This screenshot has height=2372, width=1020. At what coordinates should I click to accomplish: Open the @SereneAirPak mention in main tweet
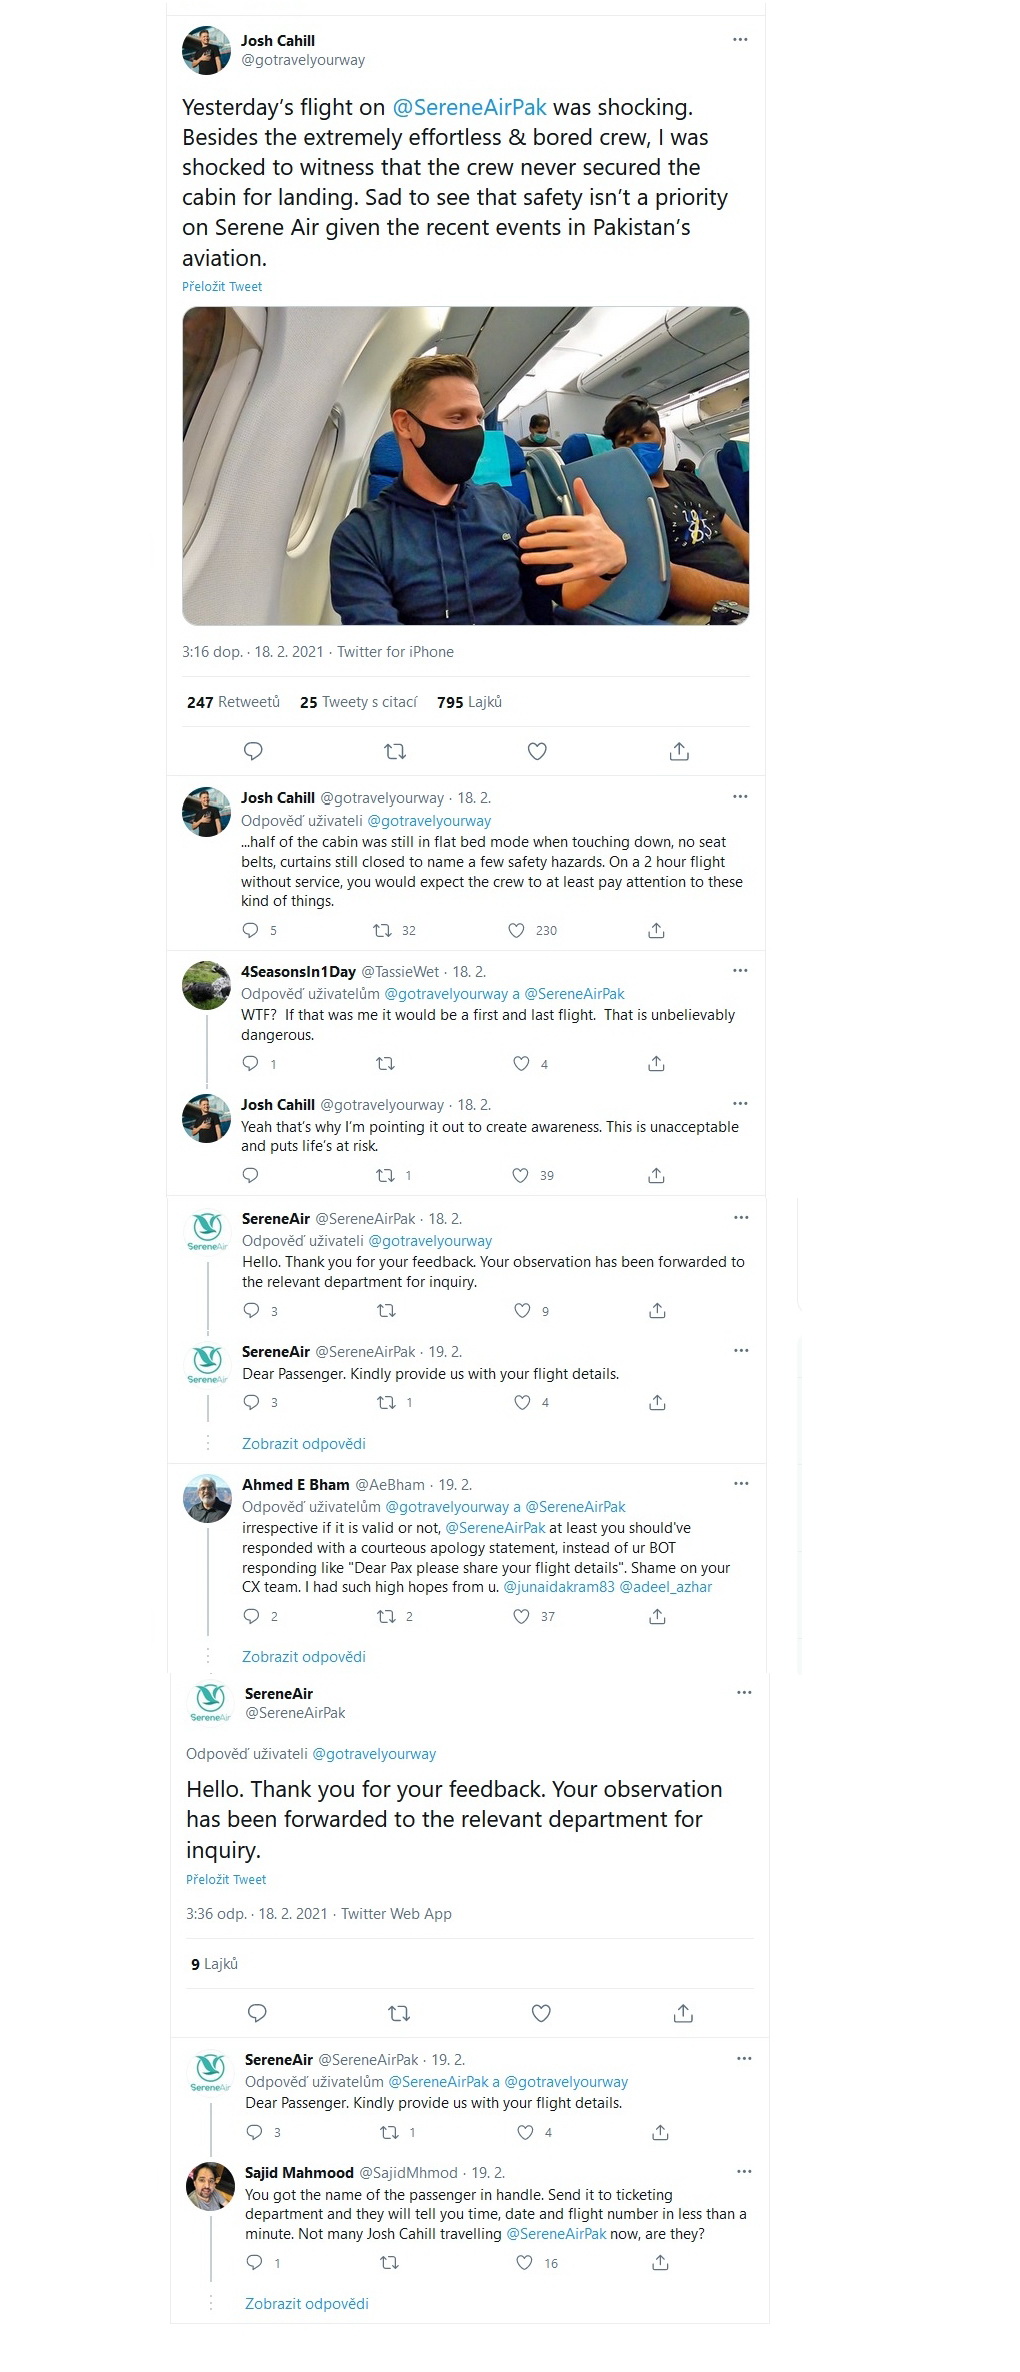pos(470,107)
